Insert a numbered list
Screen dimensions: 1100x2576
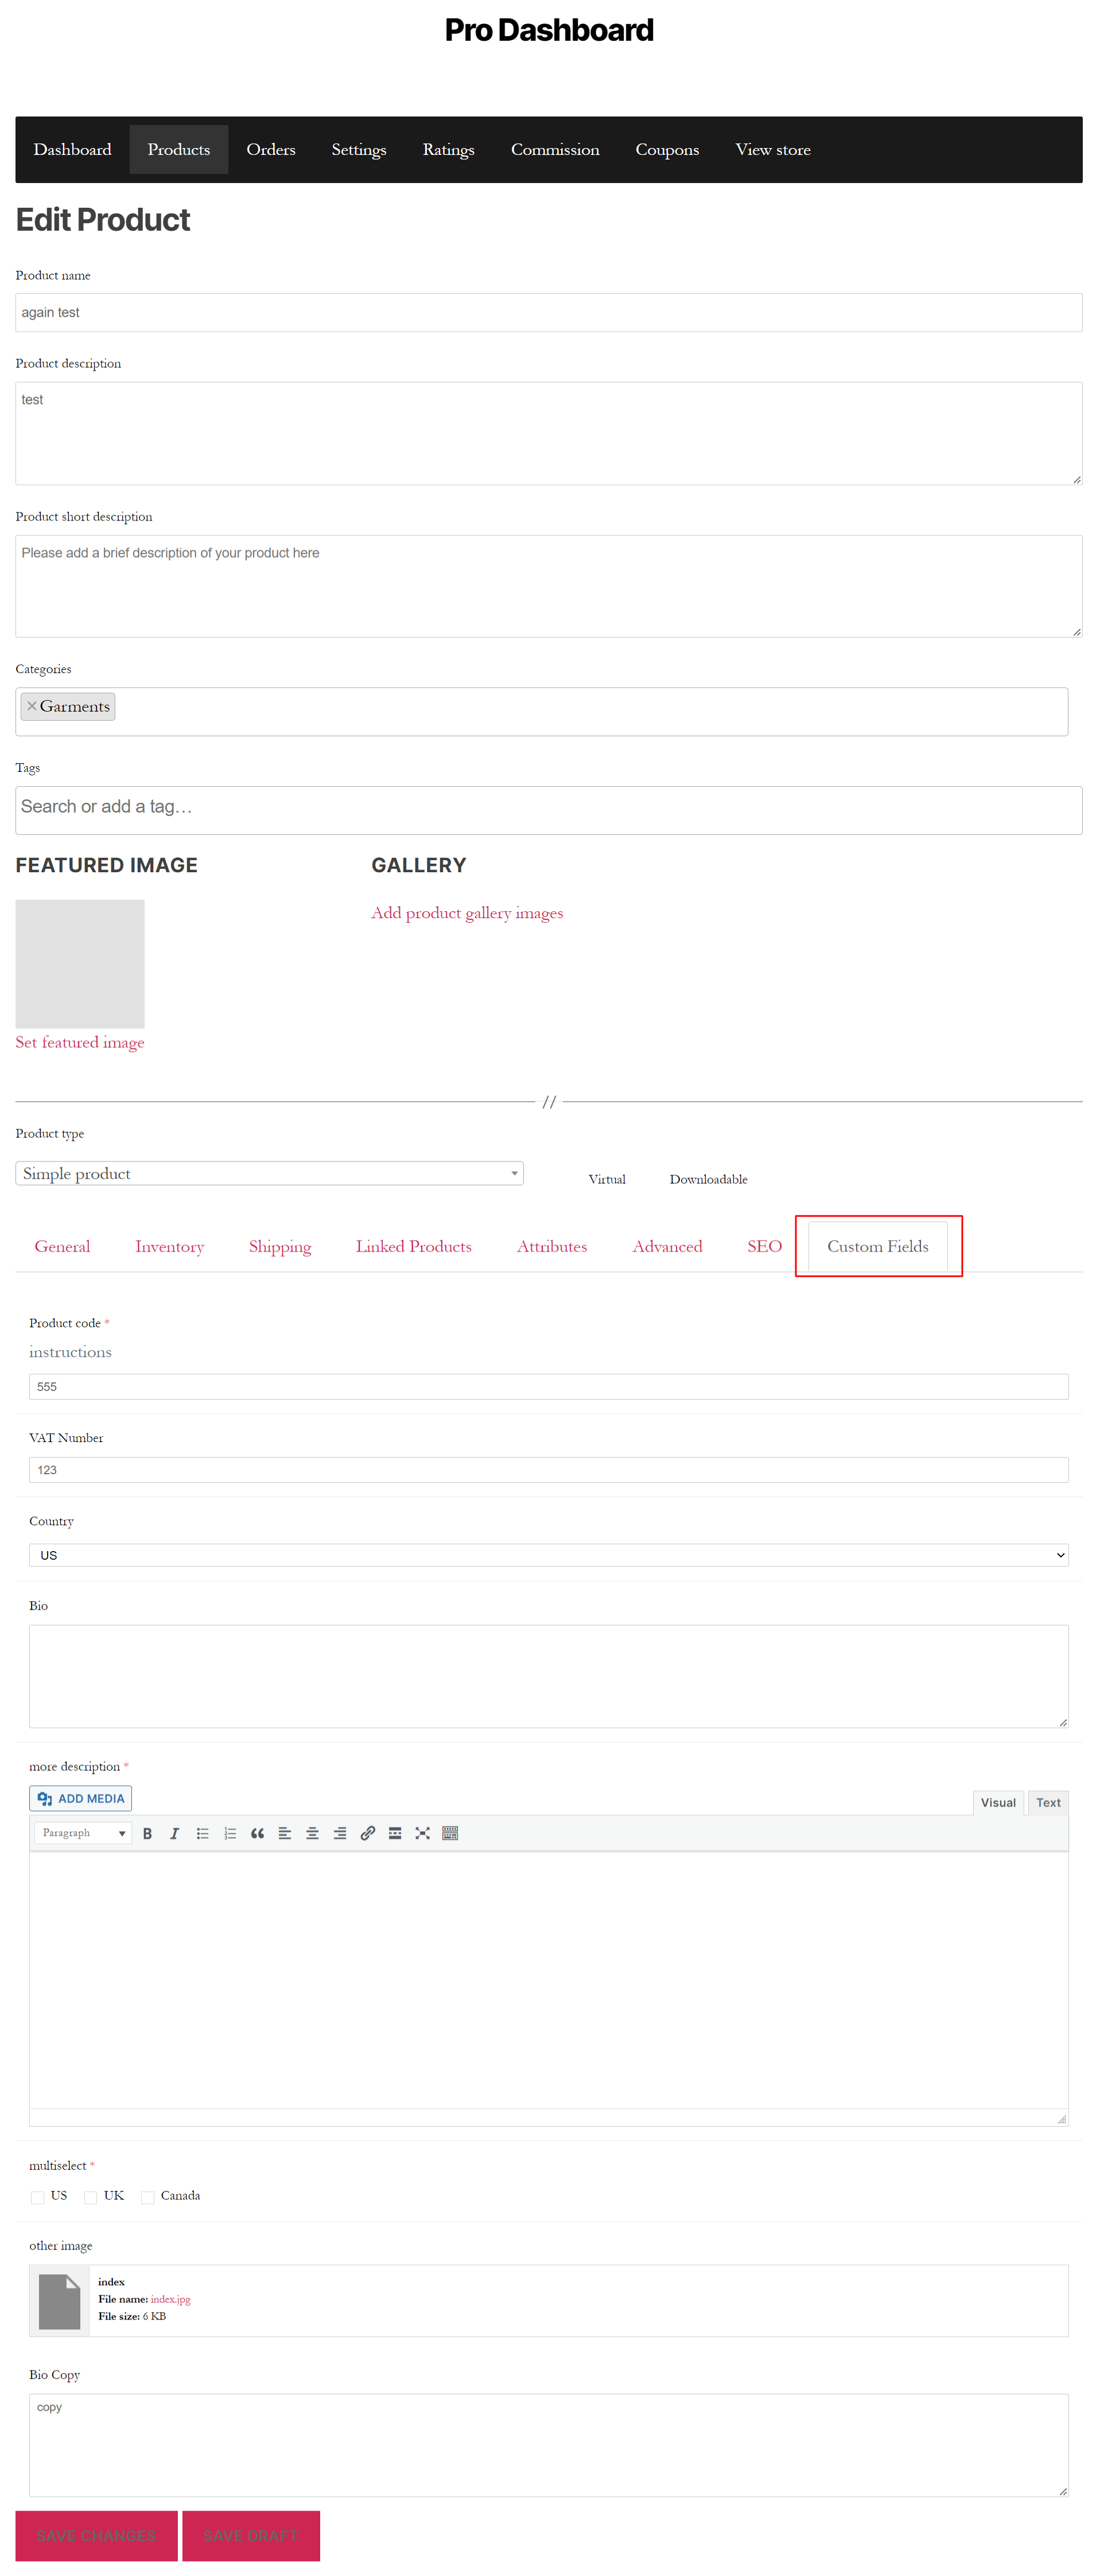tap(230, 1833)
